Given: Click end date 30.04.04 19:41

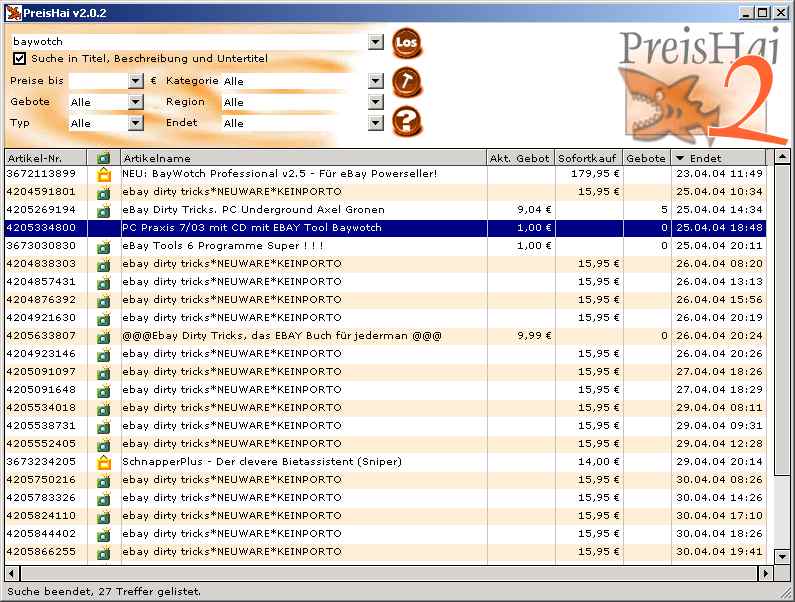Looking at the screenshot, I should coord(719,552).
